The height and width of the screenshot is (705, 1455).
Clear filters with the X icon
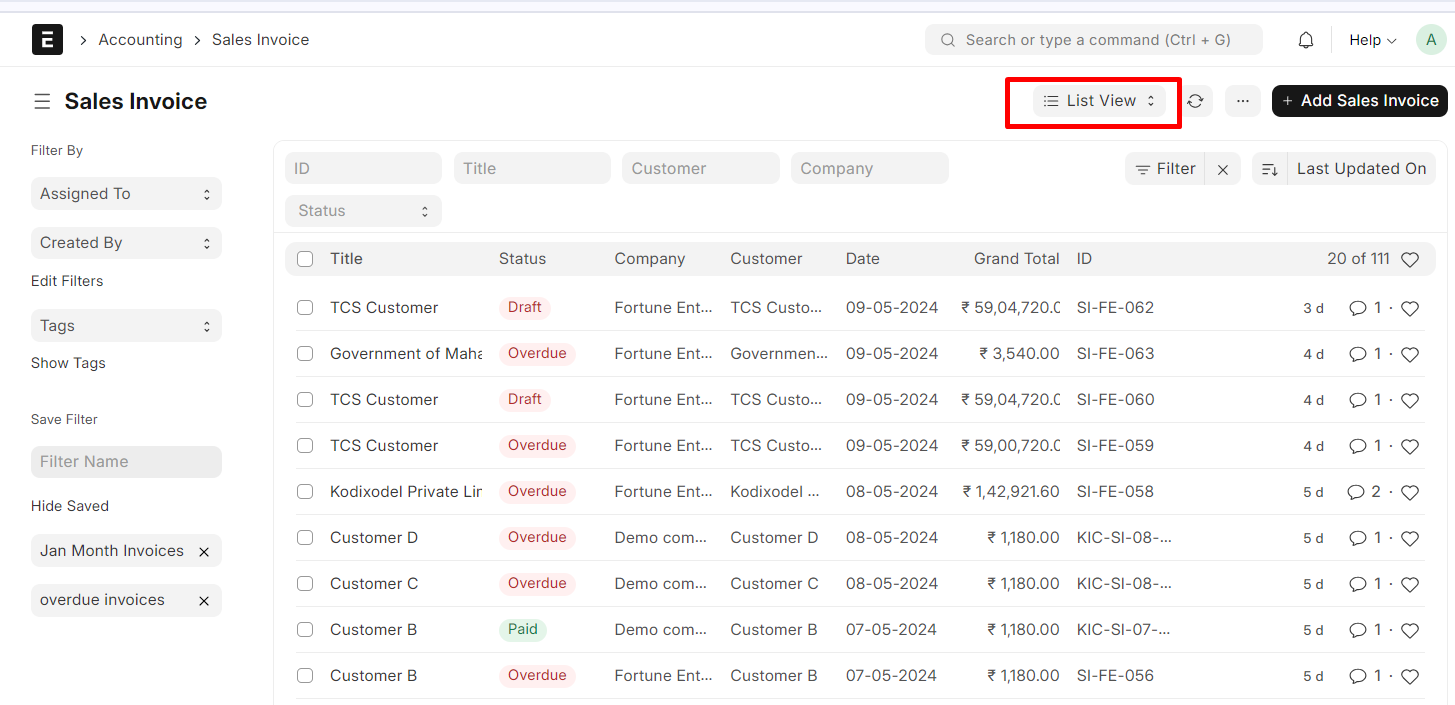tap(1223, 169)
